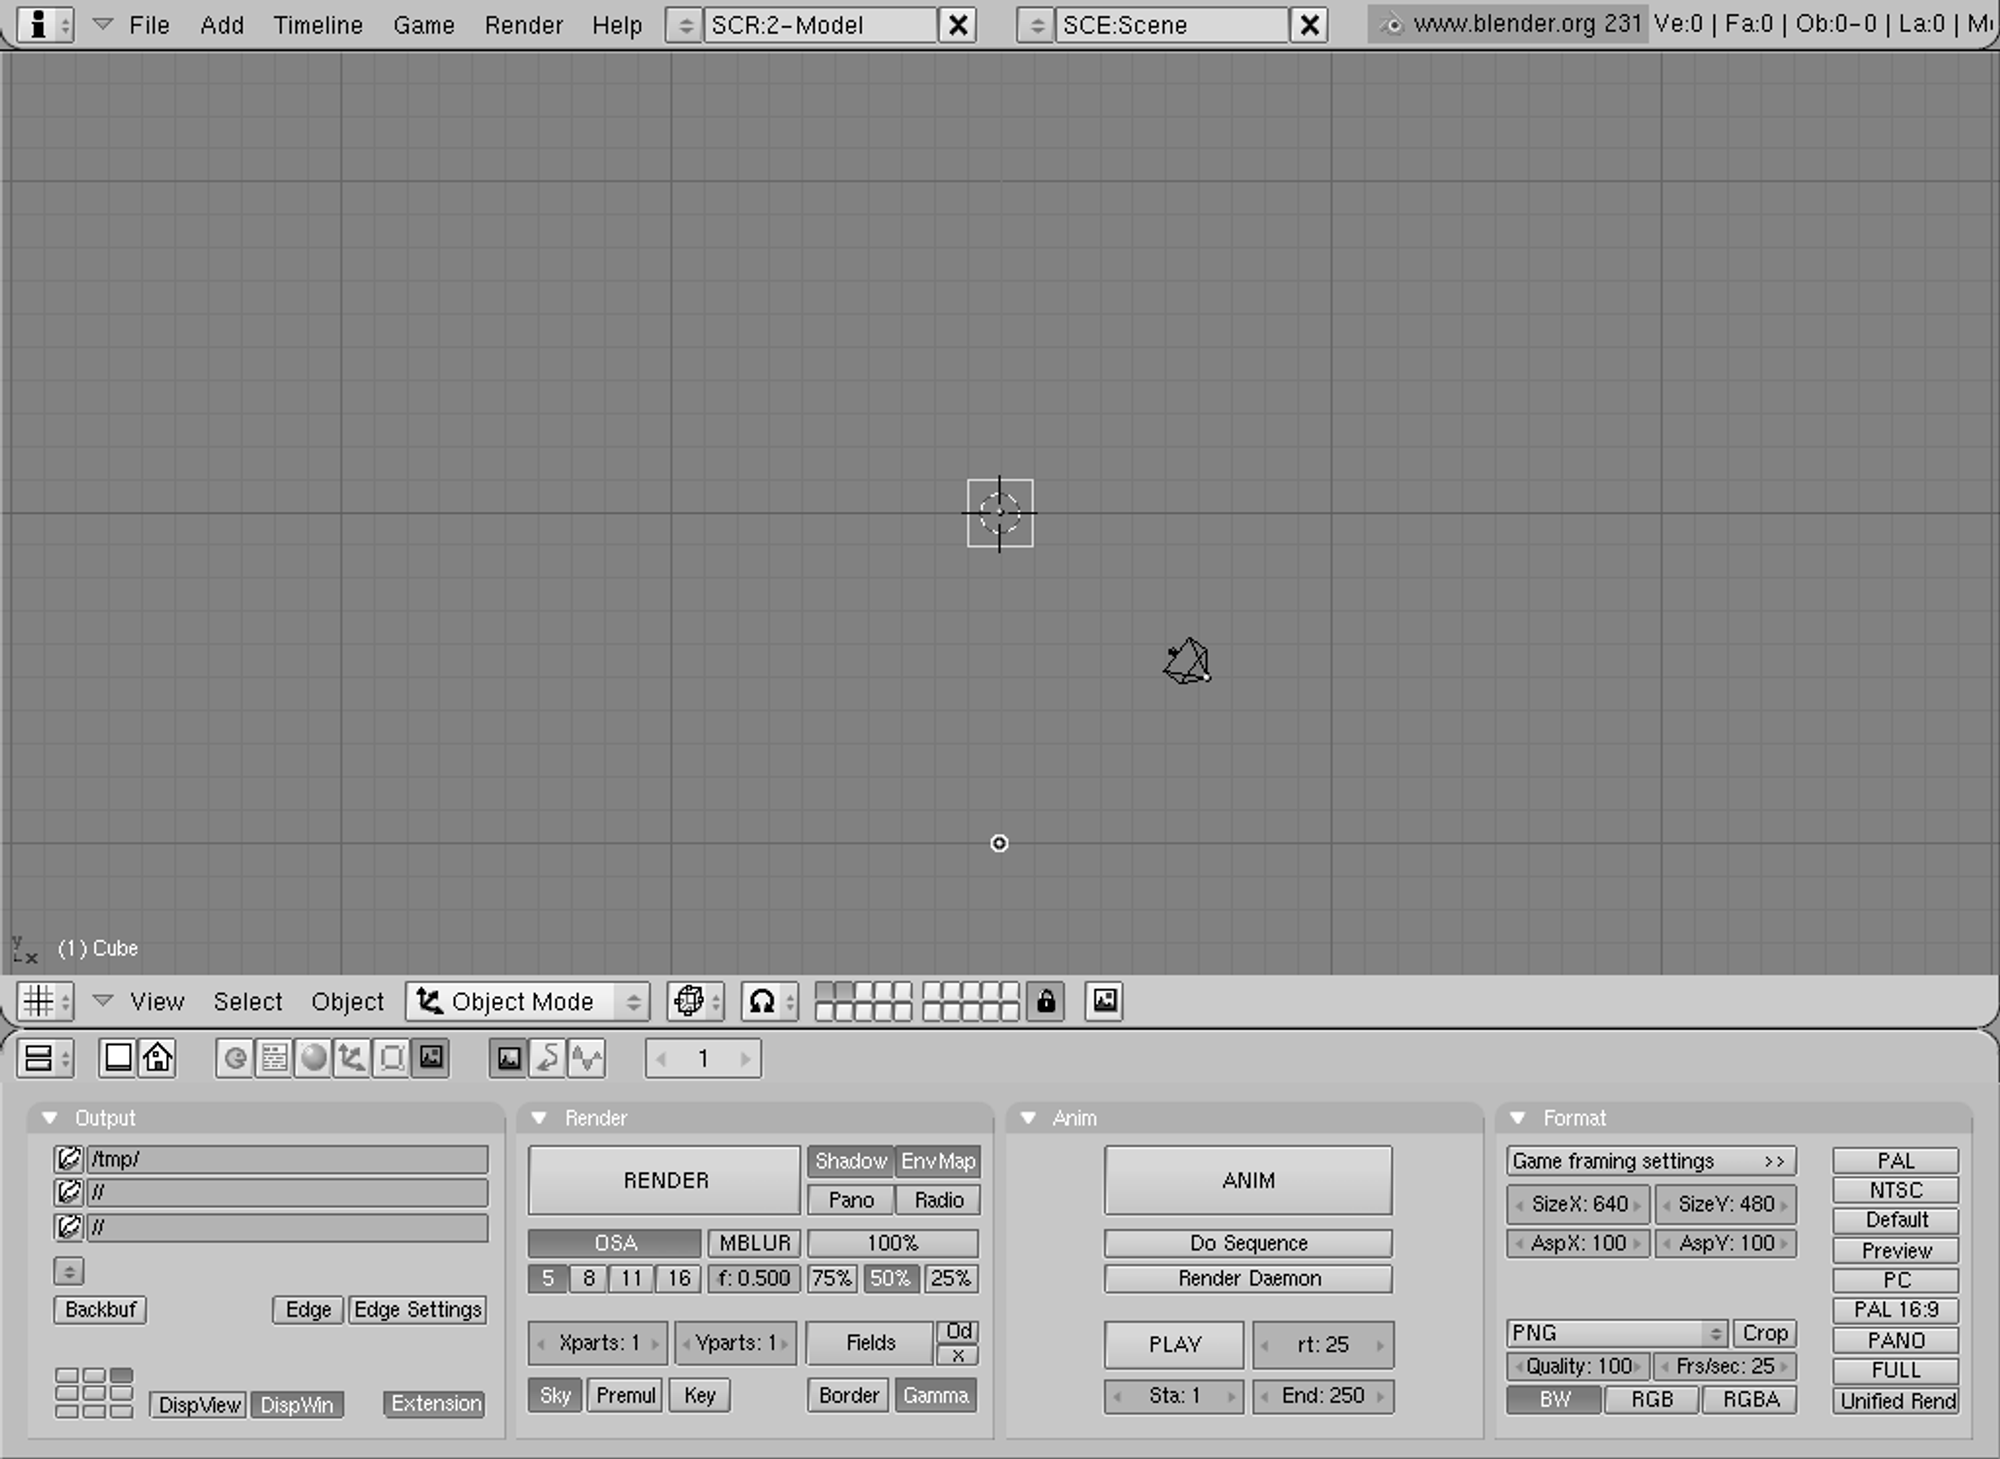
Task: Click browse icon for third output path
Action: (69, 1227)
